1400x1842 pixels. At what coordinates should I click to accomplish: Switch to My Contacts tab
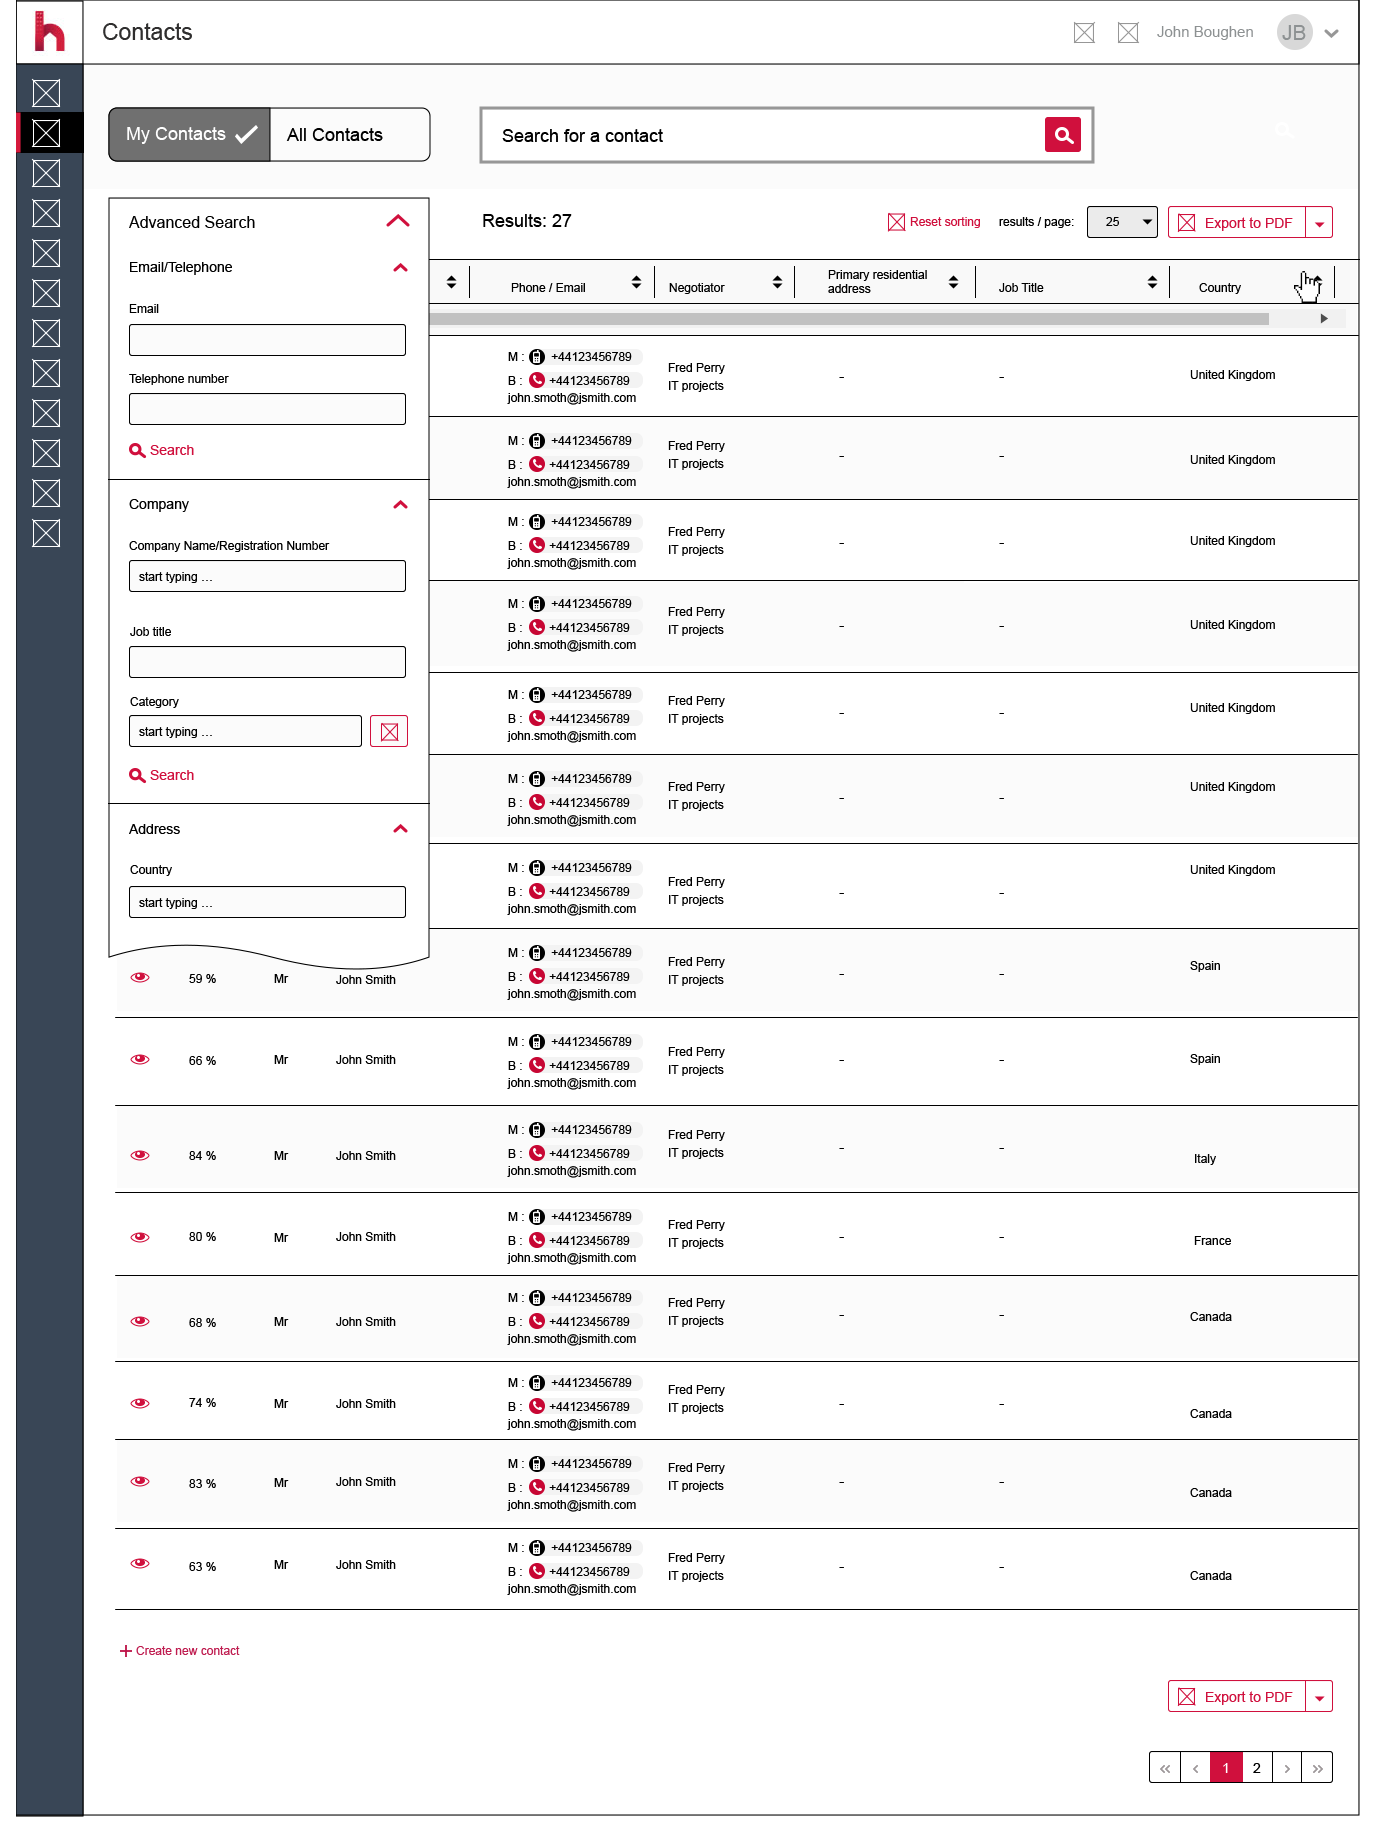(x=190, y=134)
